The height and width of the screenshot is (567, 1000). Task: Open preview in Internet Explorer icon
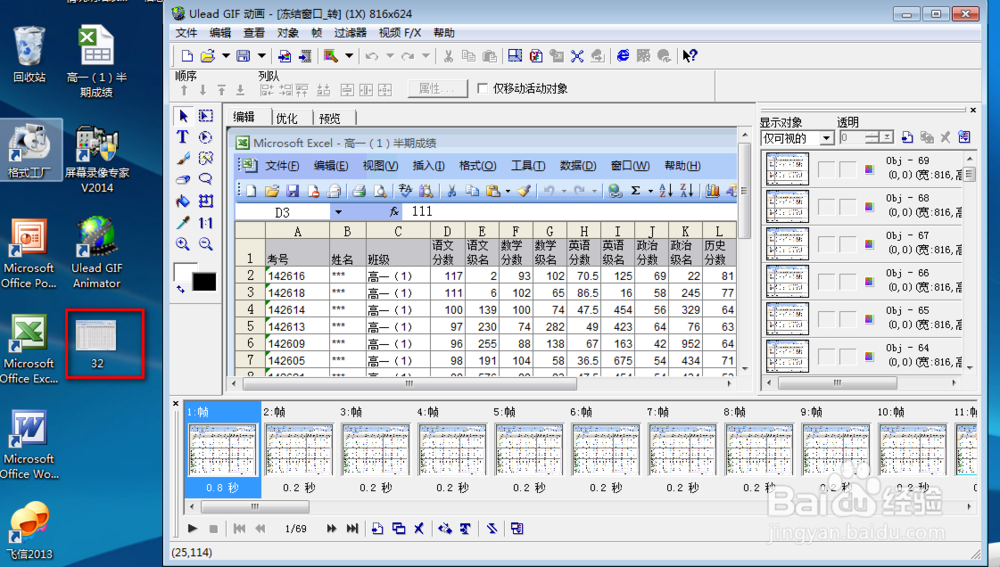pyautogui.click(x=623, y=56)
